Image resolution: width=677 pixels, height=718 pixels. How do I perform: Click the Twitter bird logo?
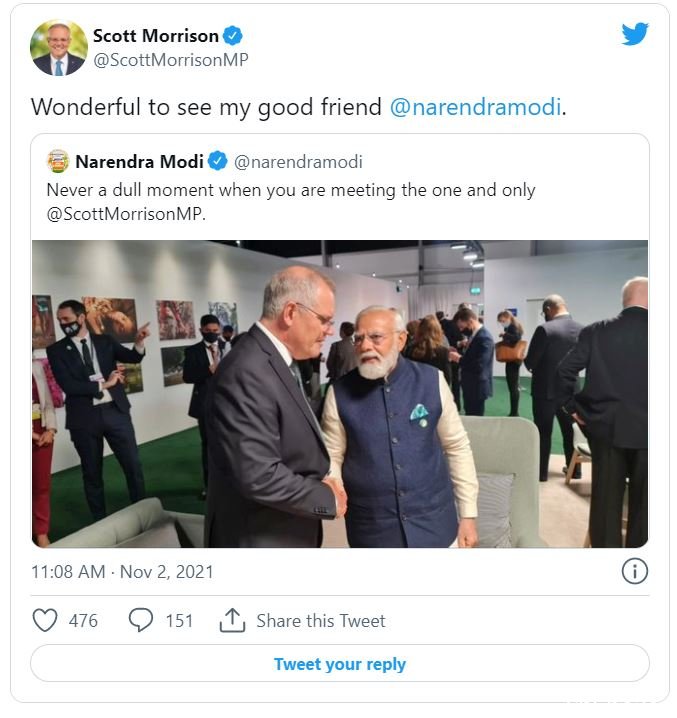coord(635,34)
